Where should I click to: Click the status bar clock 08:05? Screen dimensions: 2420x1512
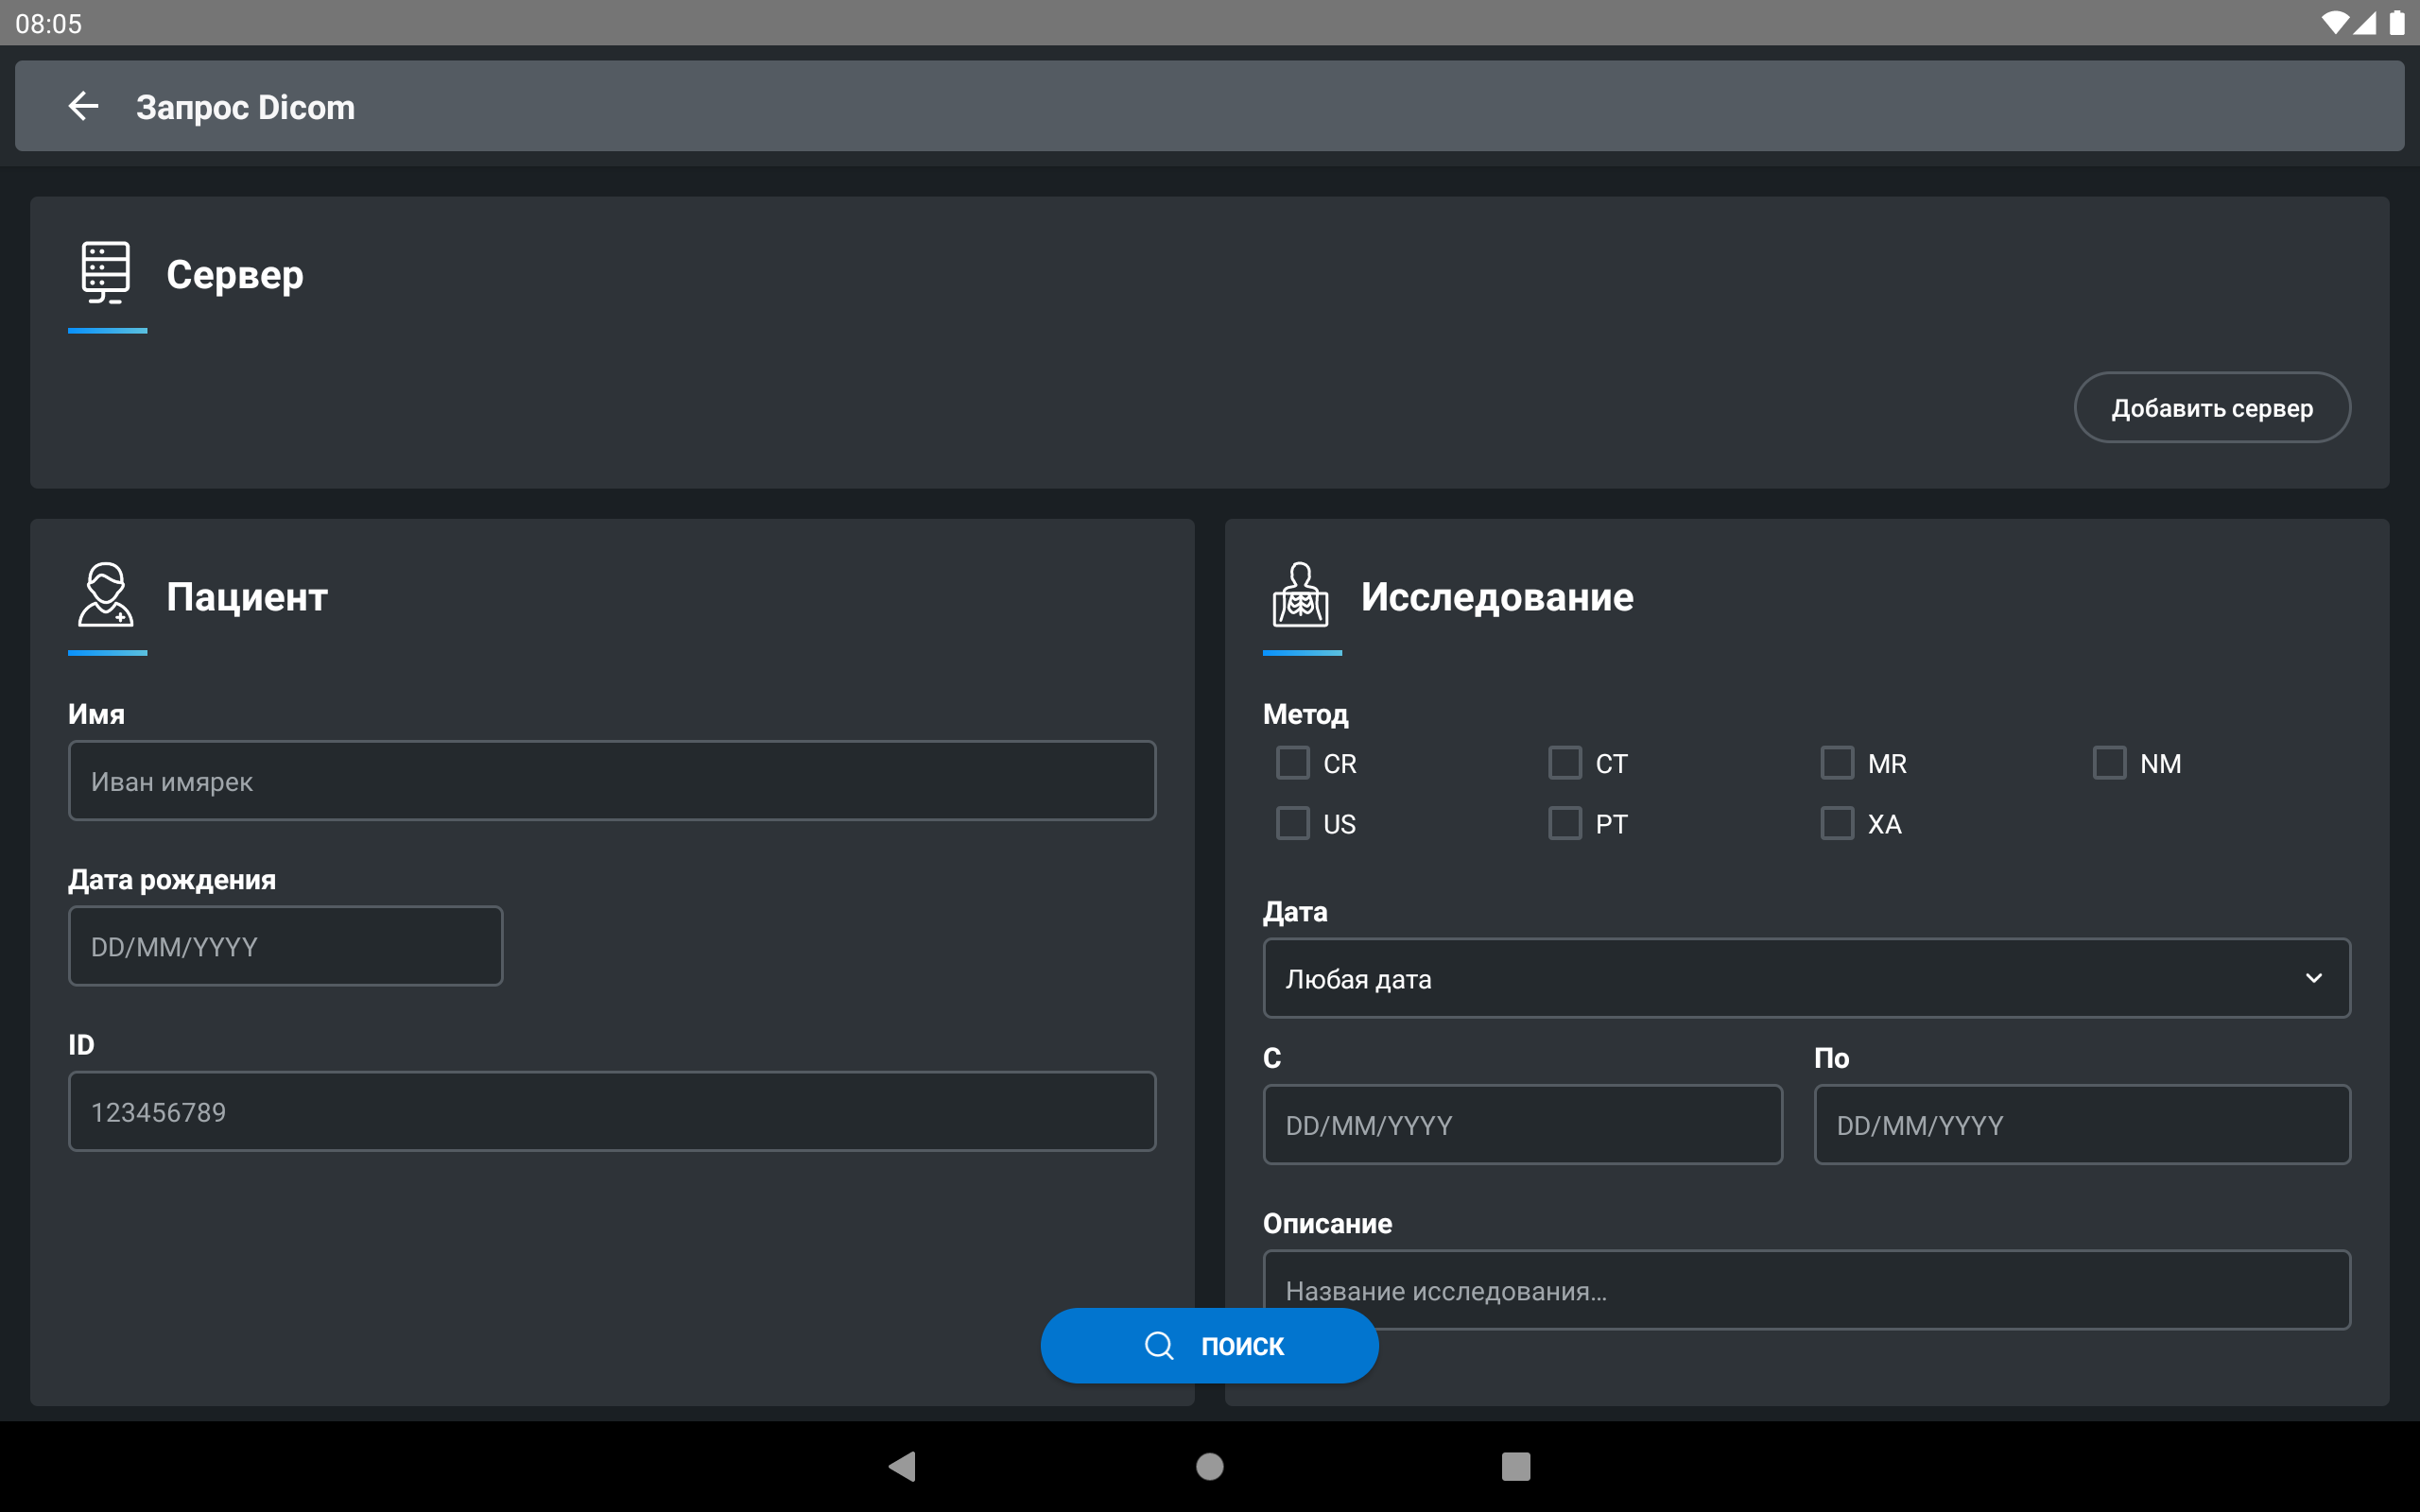tap(48, 23)
